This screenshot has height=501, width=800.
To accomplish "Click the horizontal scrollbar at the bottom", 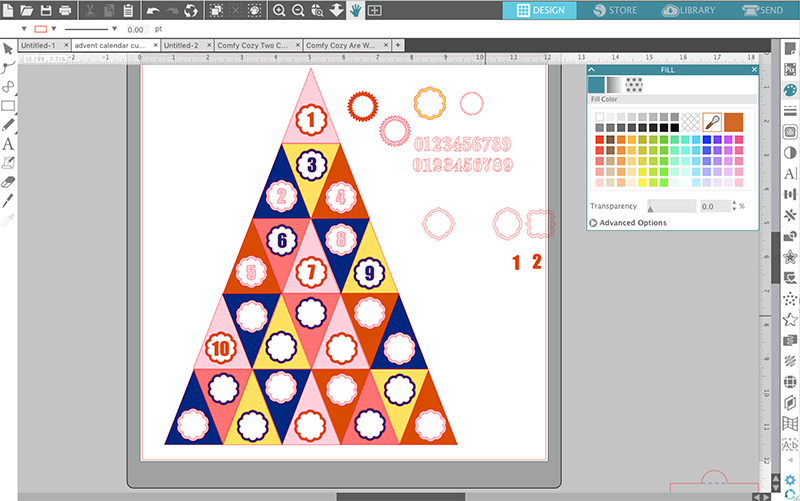I will 401,497.
